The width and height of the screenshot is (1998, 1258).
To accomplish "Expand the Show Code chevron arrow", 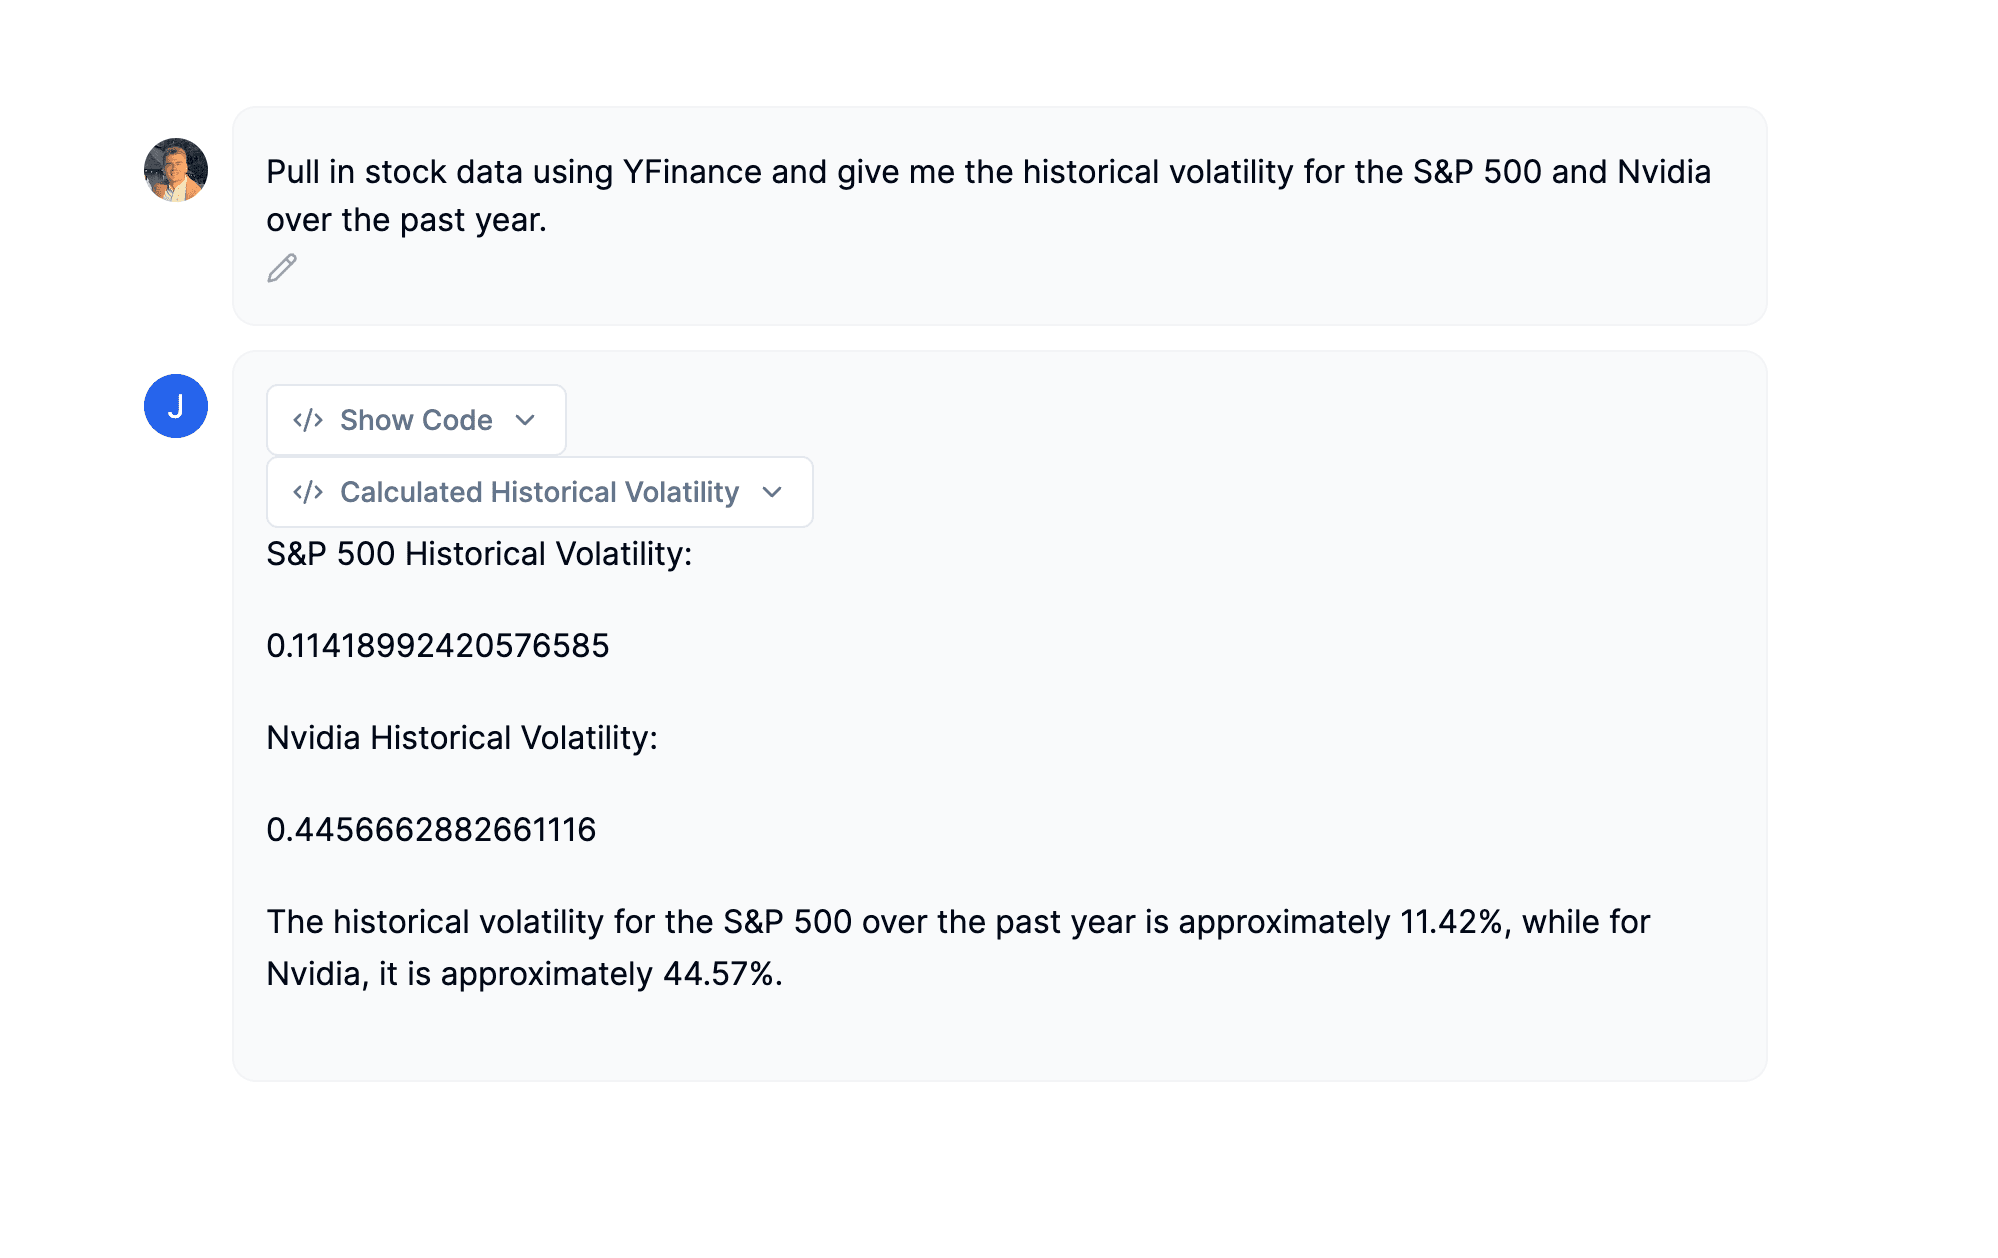I will tap(525, 420).
